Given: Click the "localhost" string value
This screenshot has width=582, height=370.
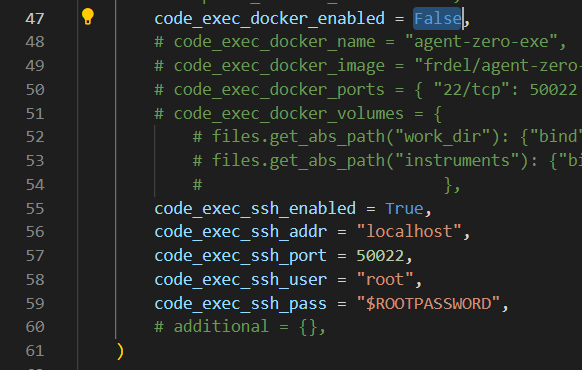Looking at the screenshot, I should coord(409,232).
